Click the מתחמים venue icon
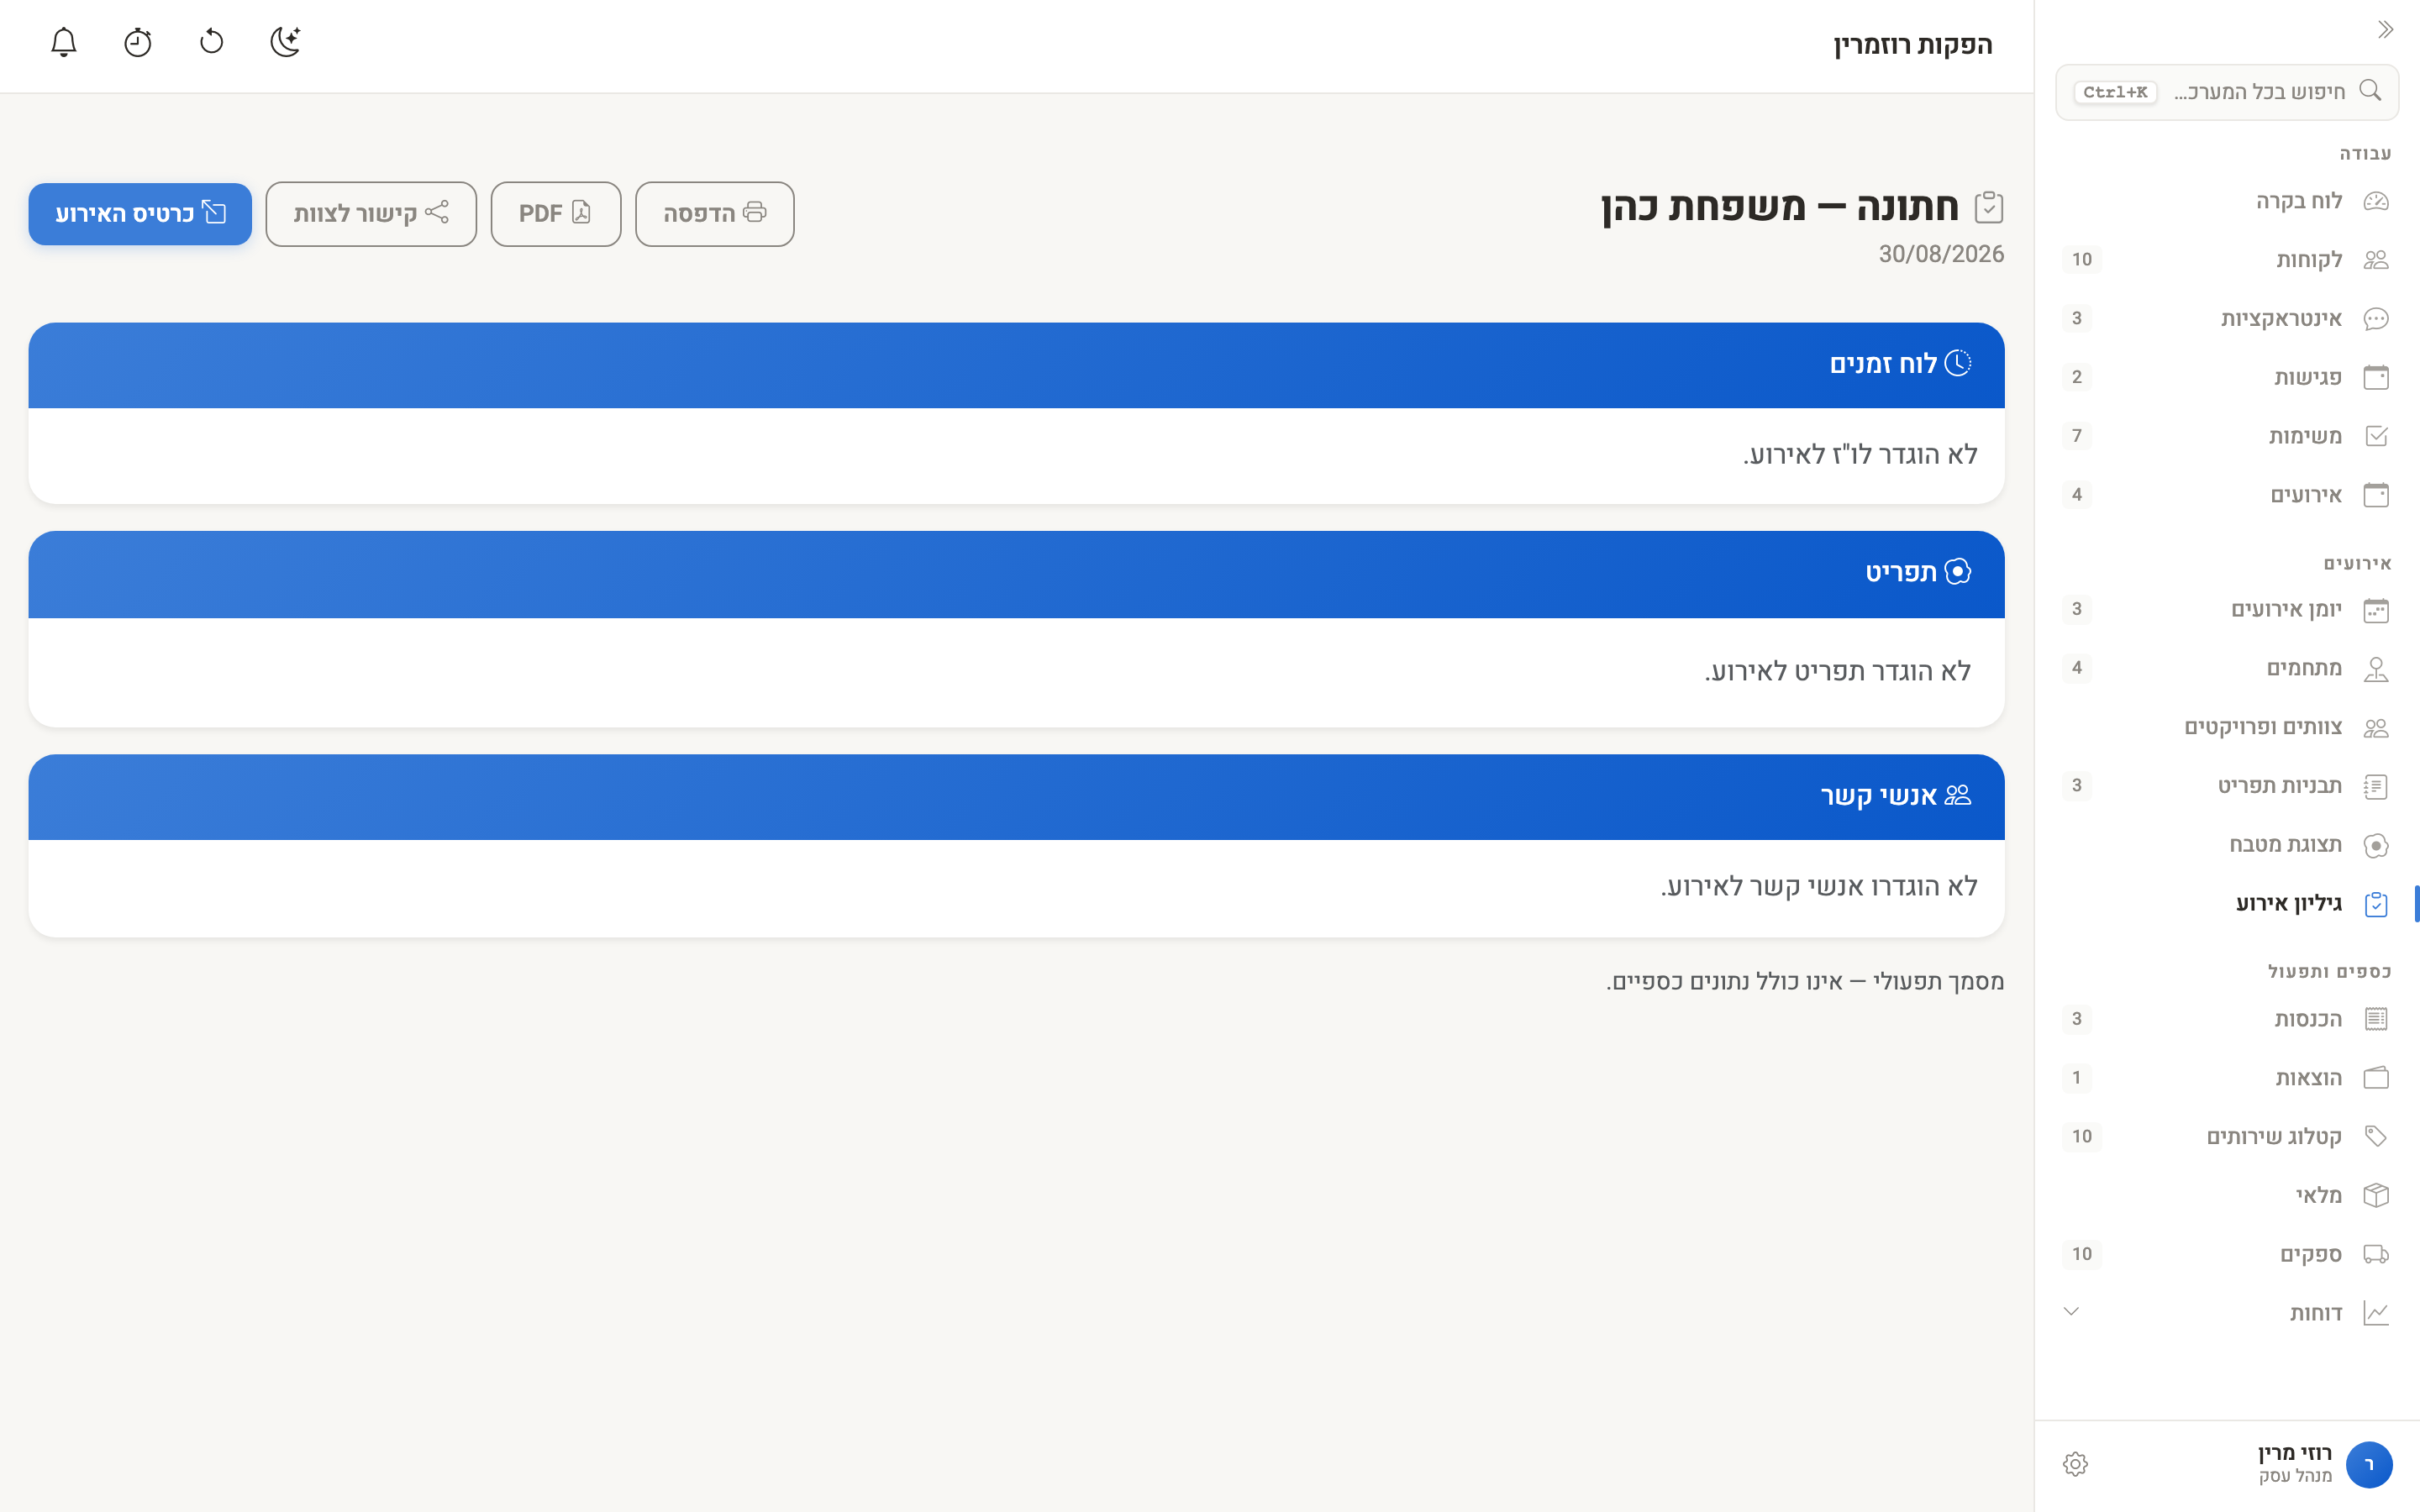 2376,668
